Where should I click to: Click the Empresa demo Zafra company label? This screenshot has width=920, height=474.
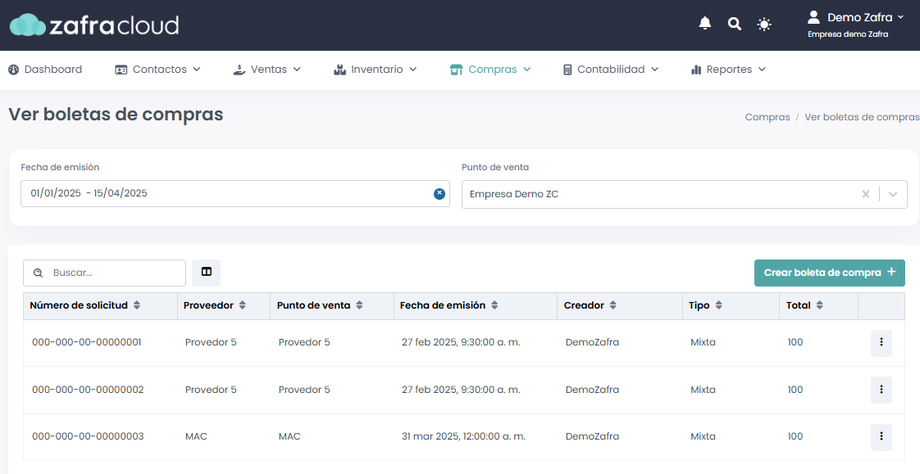848,34
